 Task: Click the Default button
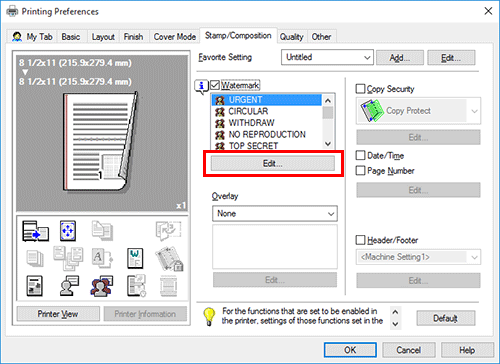(446, 318)
